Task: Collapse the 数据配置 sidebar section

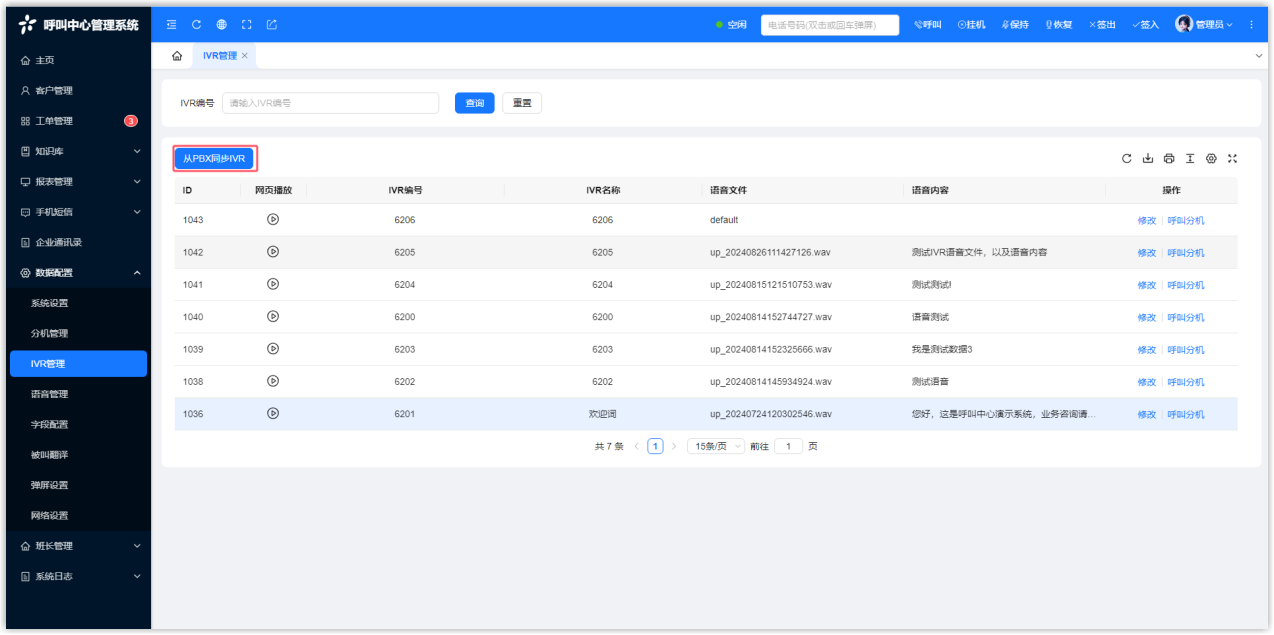Action: (76, 273)
